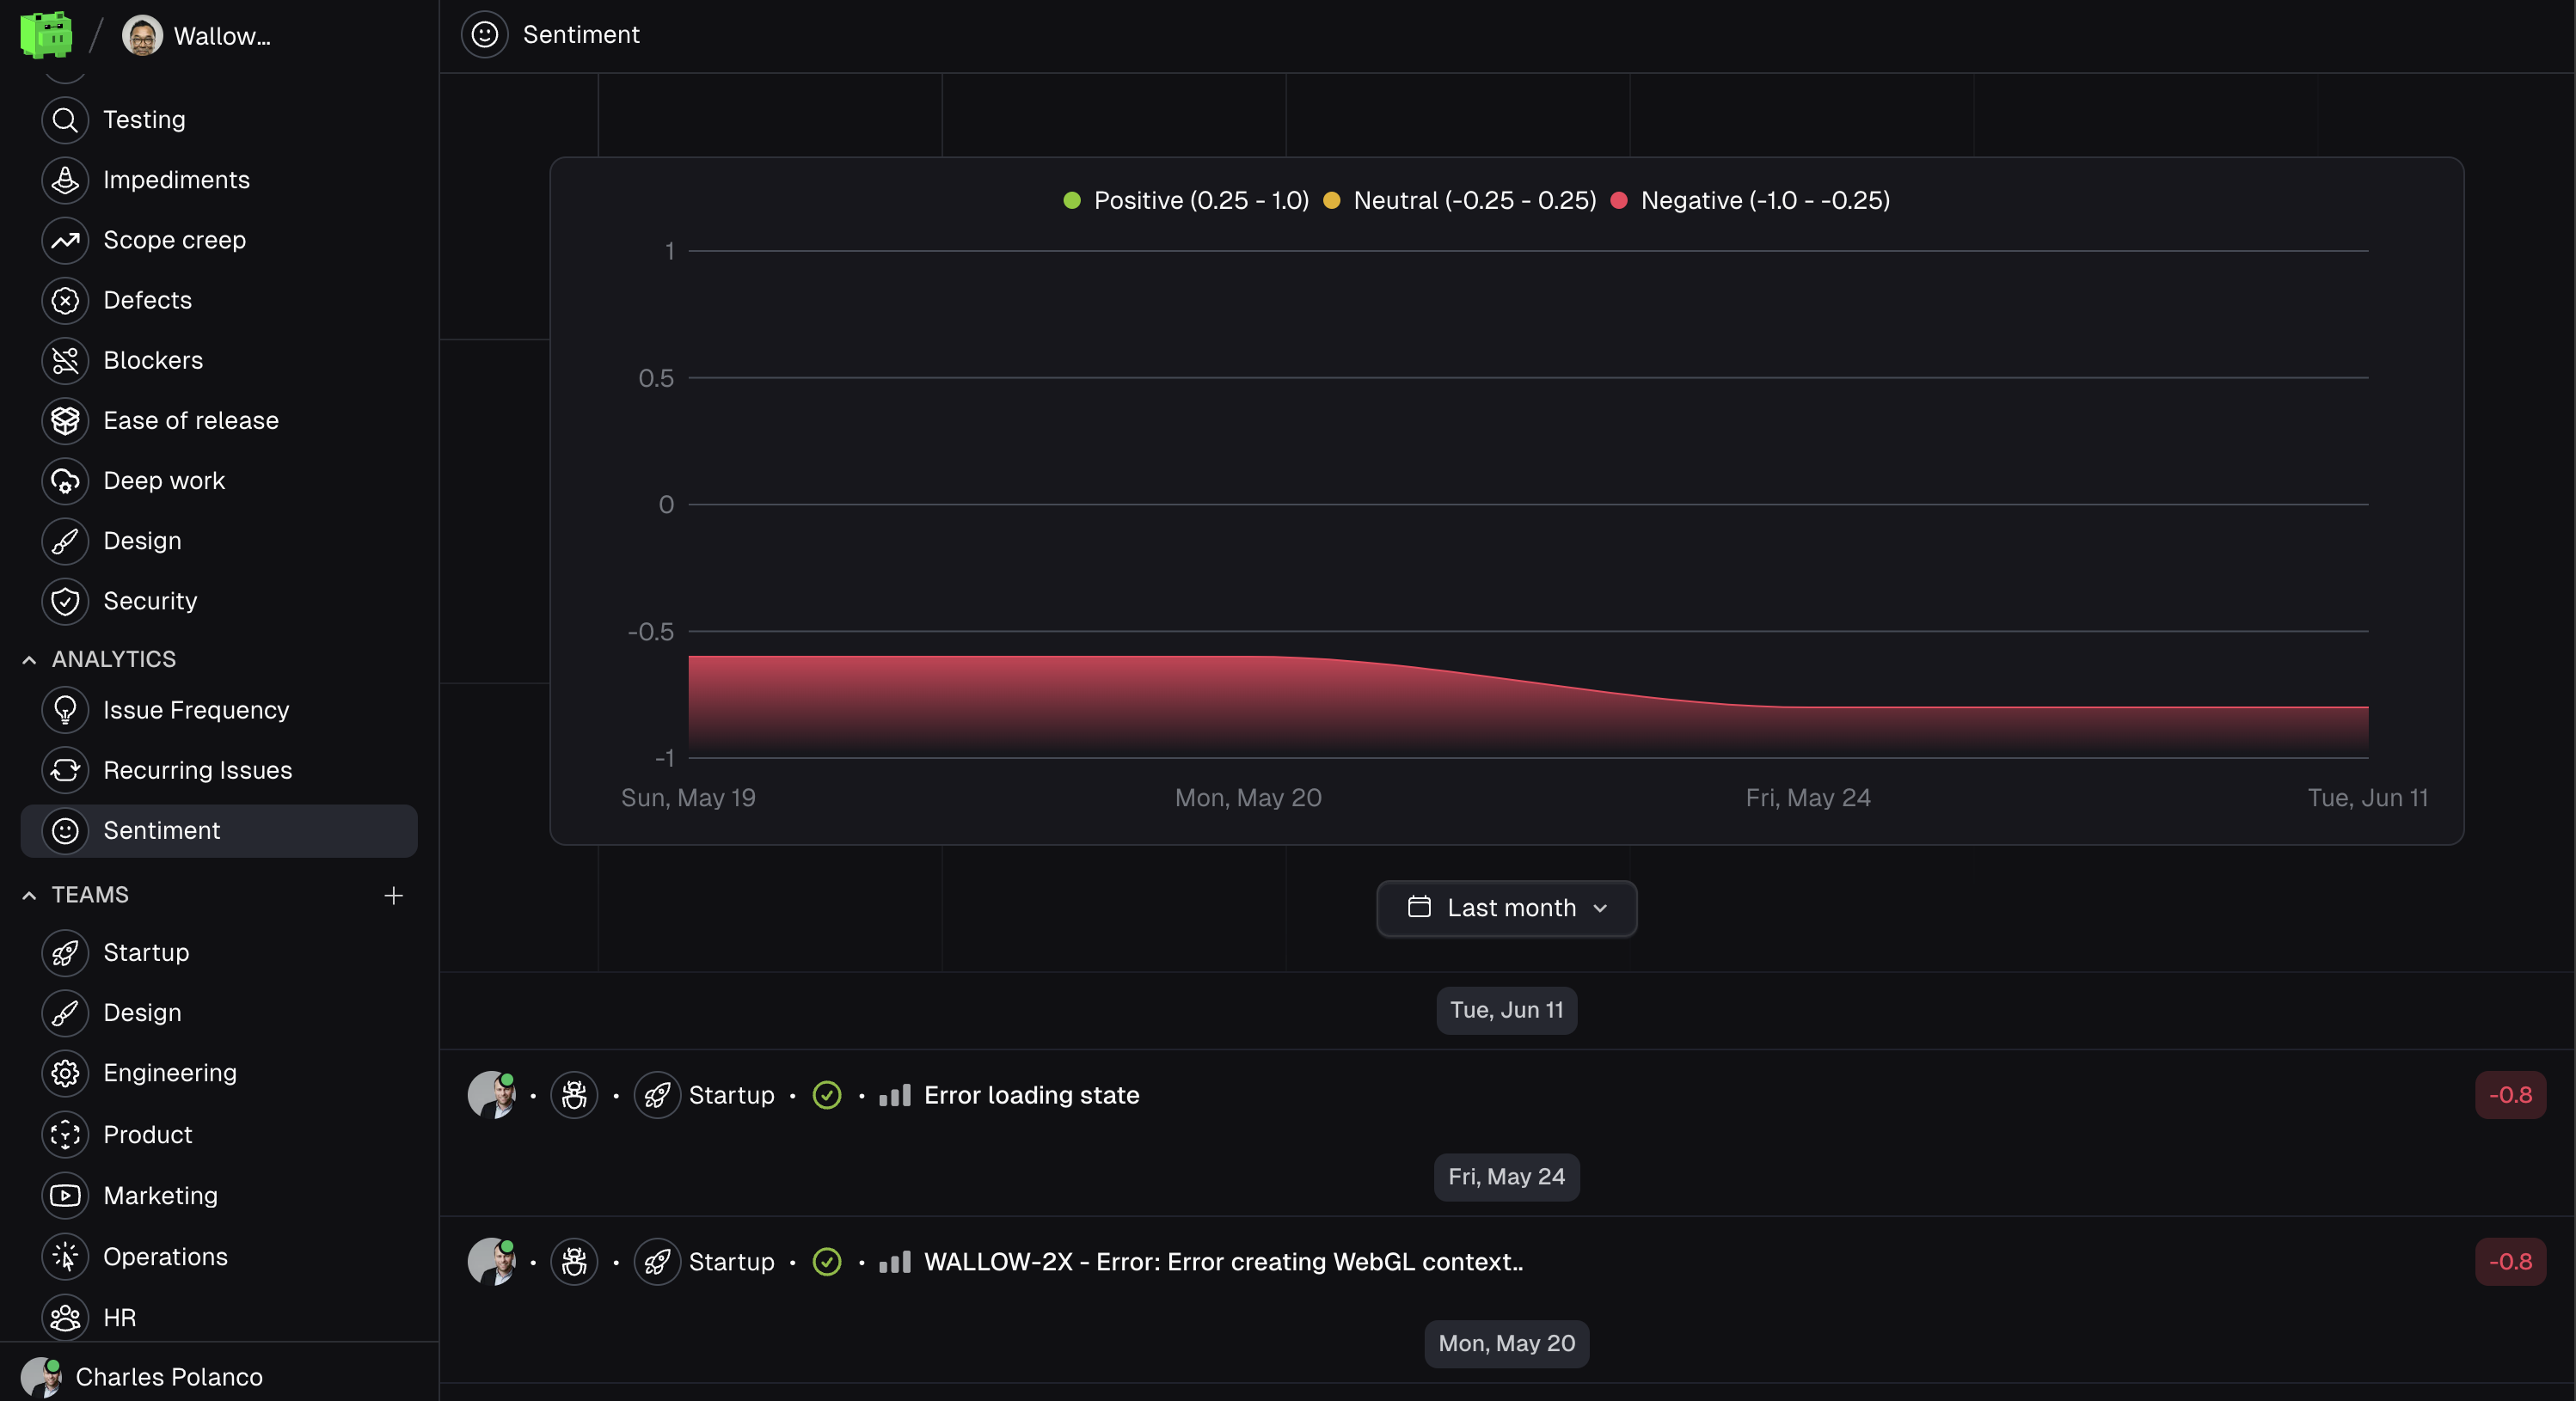The width and height of the screenshot is (2576, 1401).
Task: Add a new team with plus button
Action: pyautogui.click(x=393, y=895)
